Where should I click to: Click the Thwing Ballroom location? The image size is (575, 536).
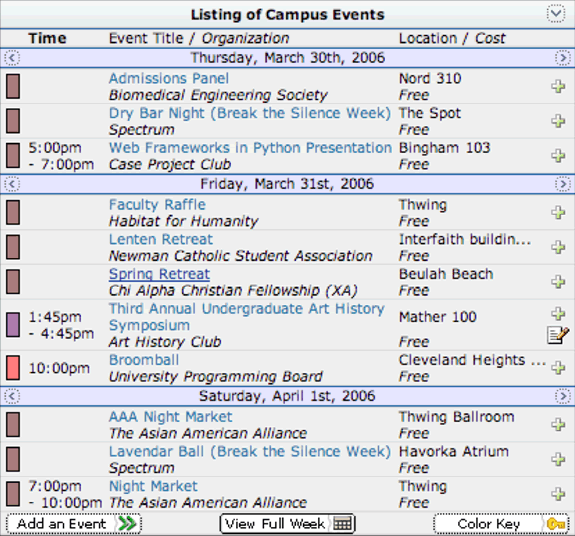click(457, 417)
